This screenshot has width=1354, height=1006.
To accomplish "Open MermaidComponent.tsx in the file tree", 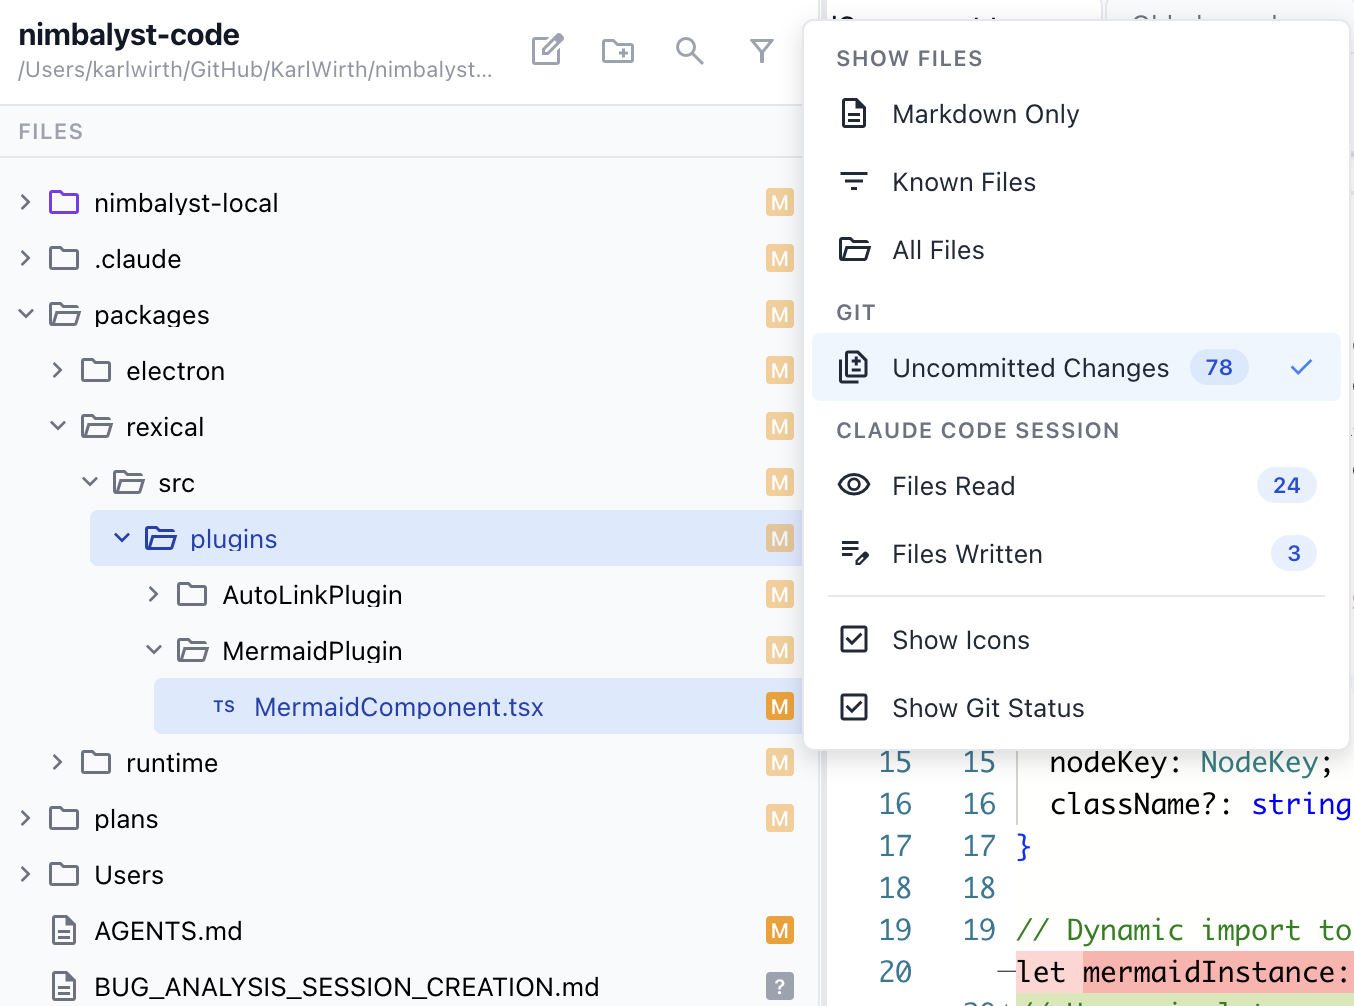I will [478, 707].
